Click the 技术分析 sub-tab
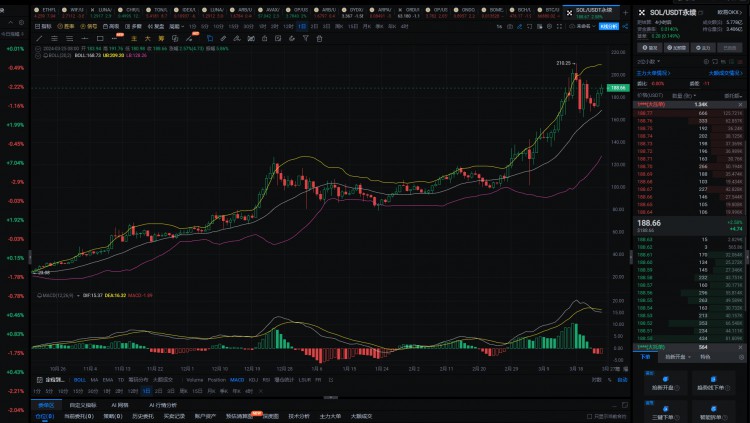The image size is (750, 423). [299, 416]
